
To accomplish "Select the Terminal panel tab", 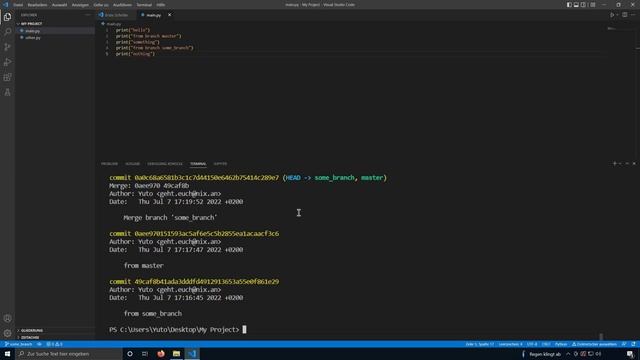I will coord(198,164).
